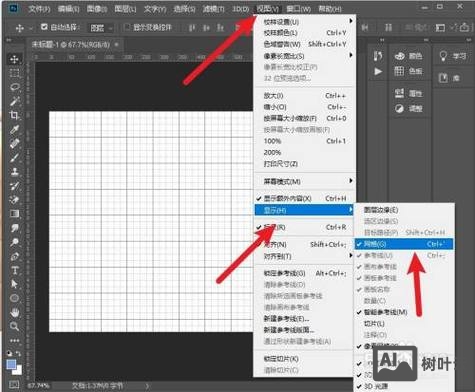
Task: Open the 色板 Swatches panel
Action: (408, 71)
